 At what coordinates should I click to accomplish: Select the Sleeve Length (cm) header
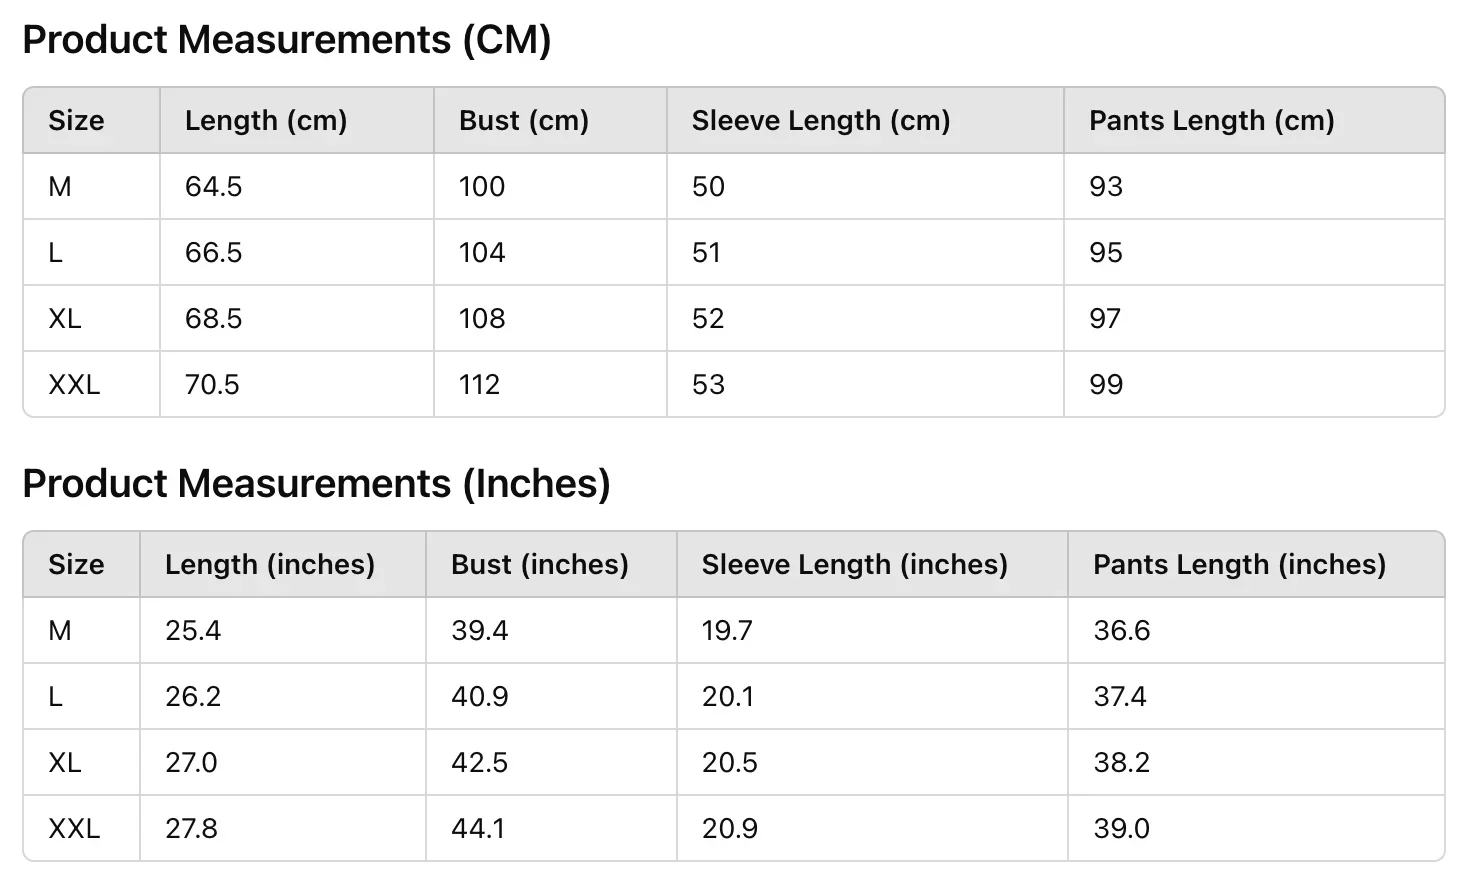865,121
